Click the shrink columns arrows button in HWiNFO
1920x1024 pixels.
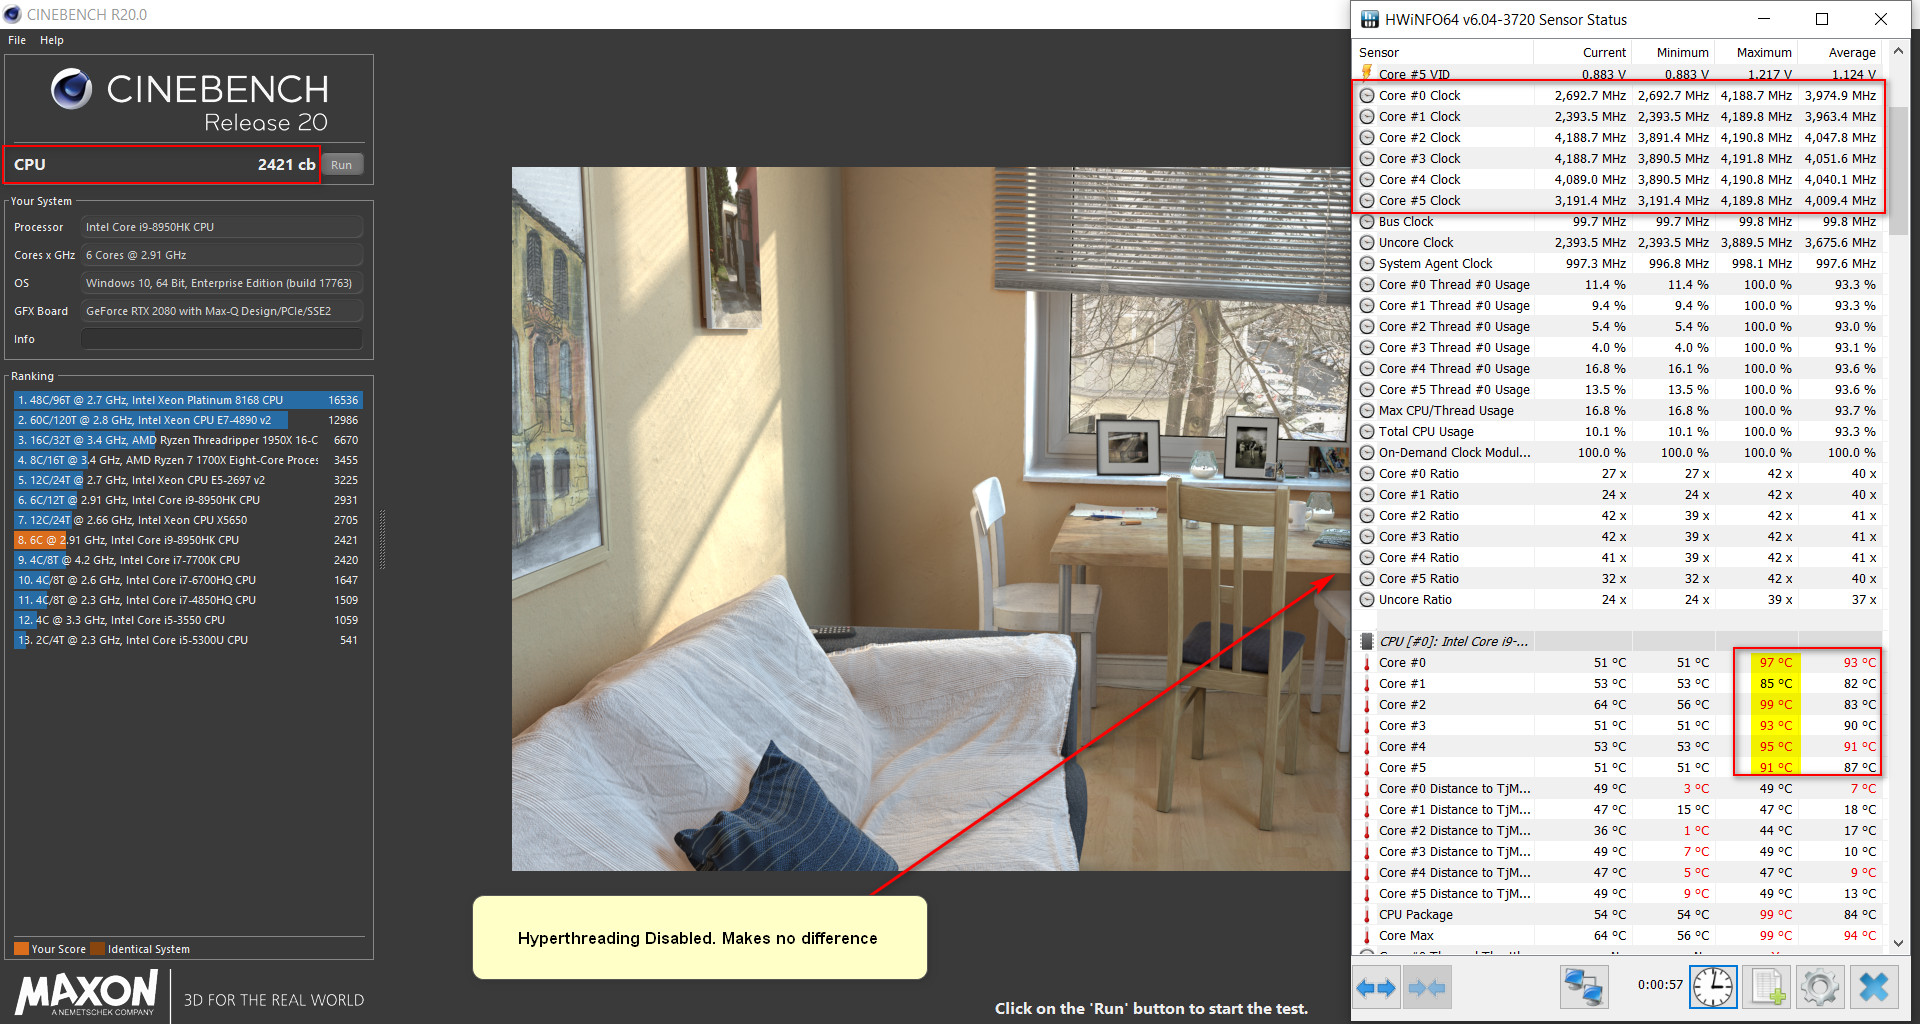(x=1427, y=988)
